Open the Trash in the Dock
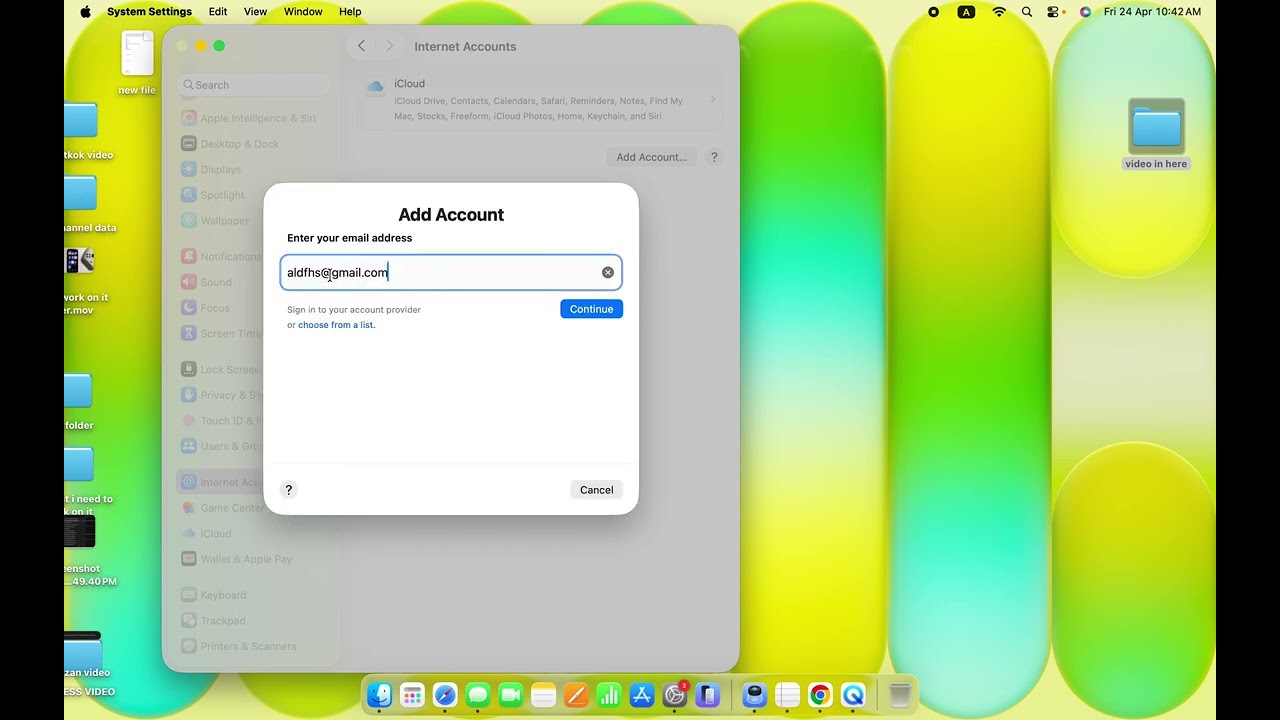The height and width of the screenshot is (720, 1280). [899, 695]
